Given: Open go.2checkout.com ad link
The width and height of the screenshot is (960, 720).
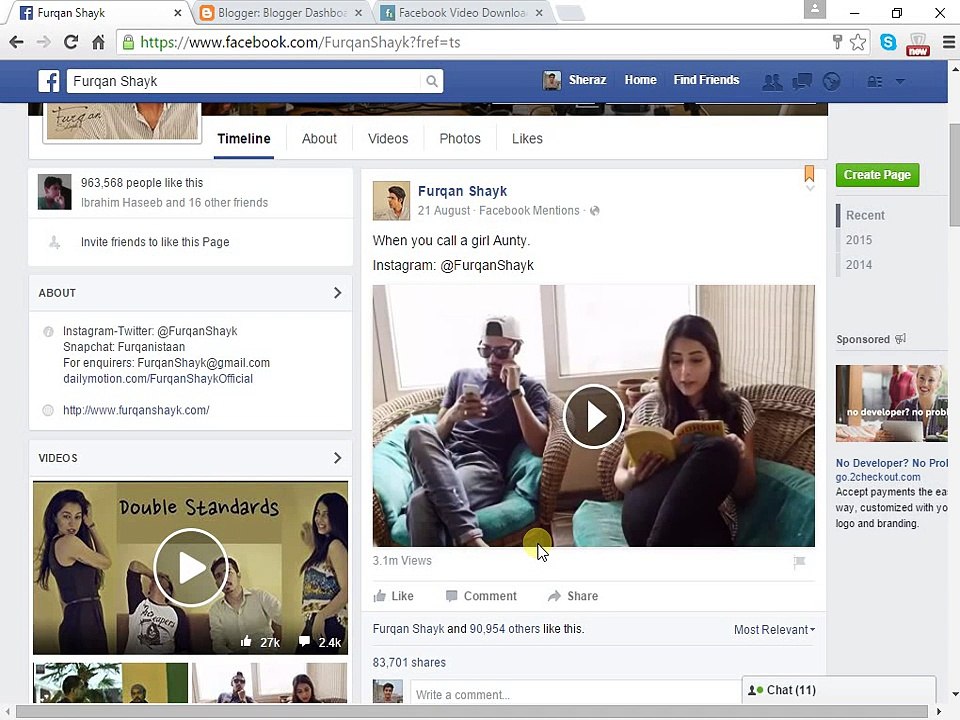Looking at the screenshot, I should pyautogui.click(x=877, y=478).
